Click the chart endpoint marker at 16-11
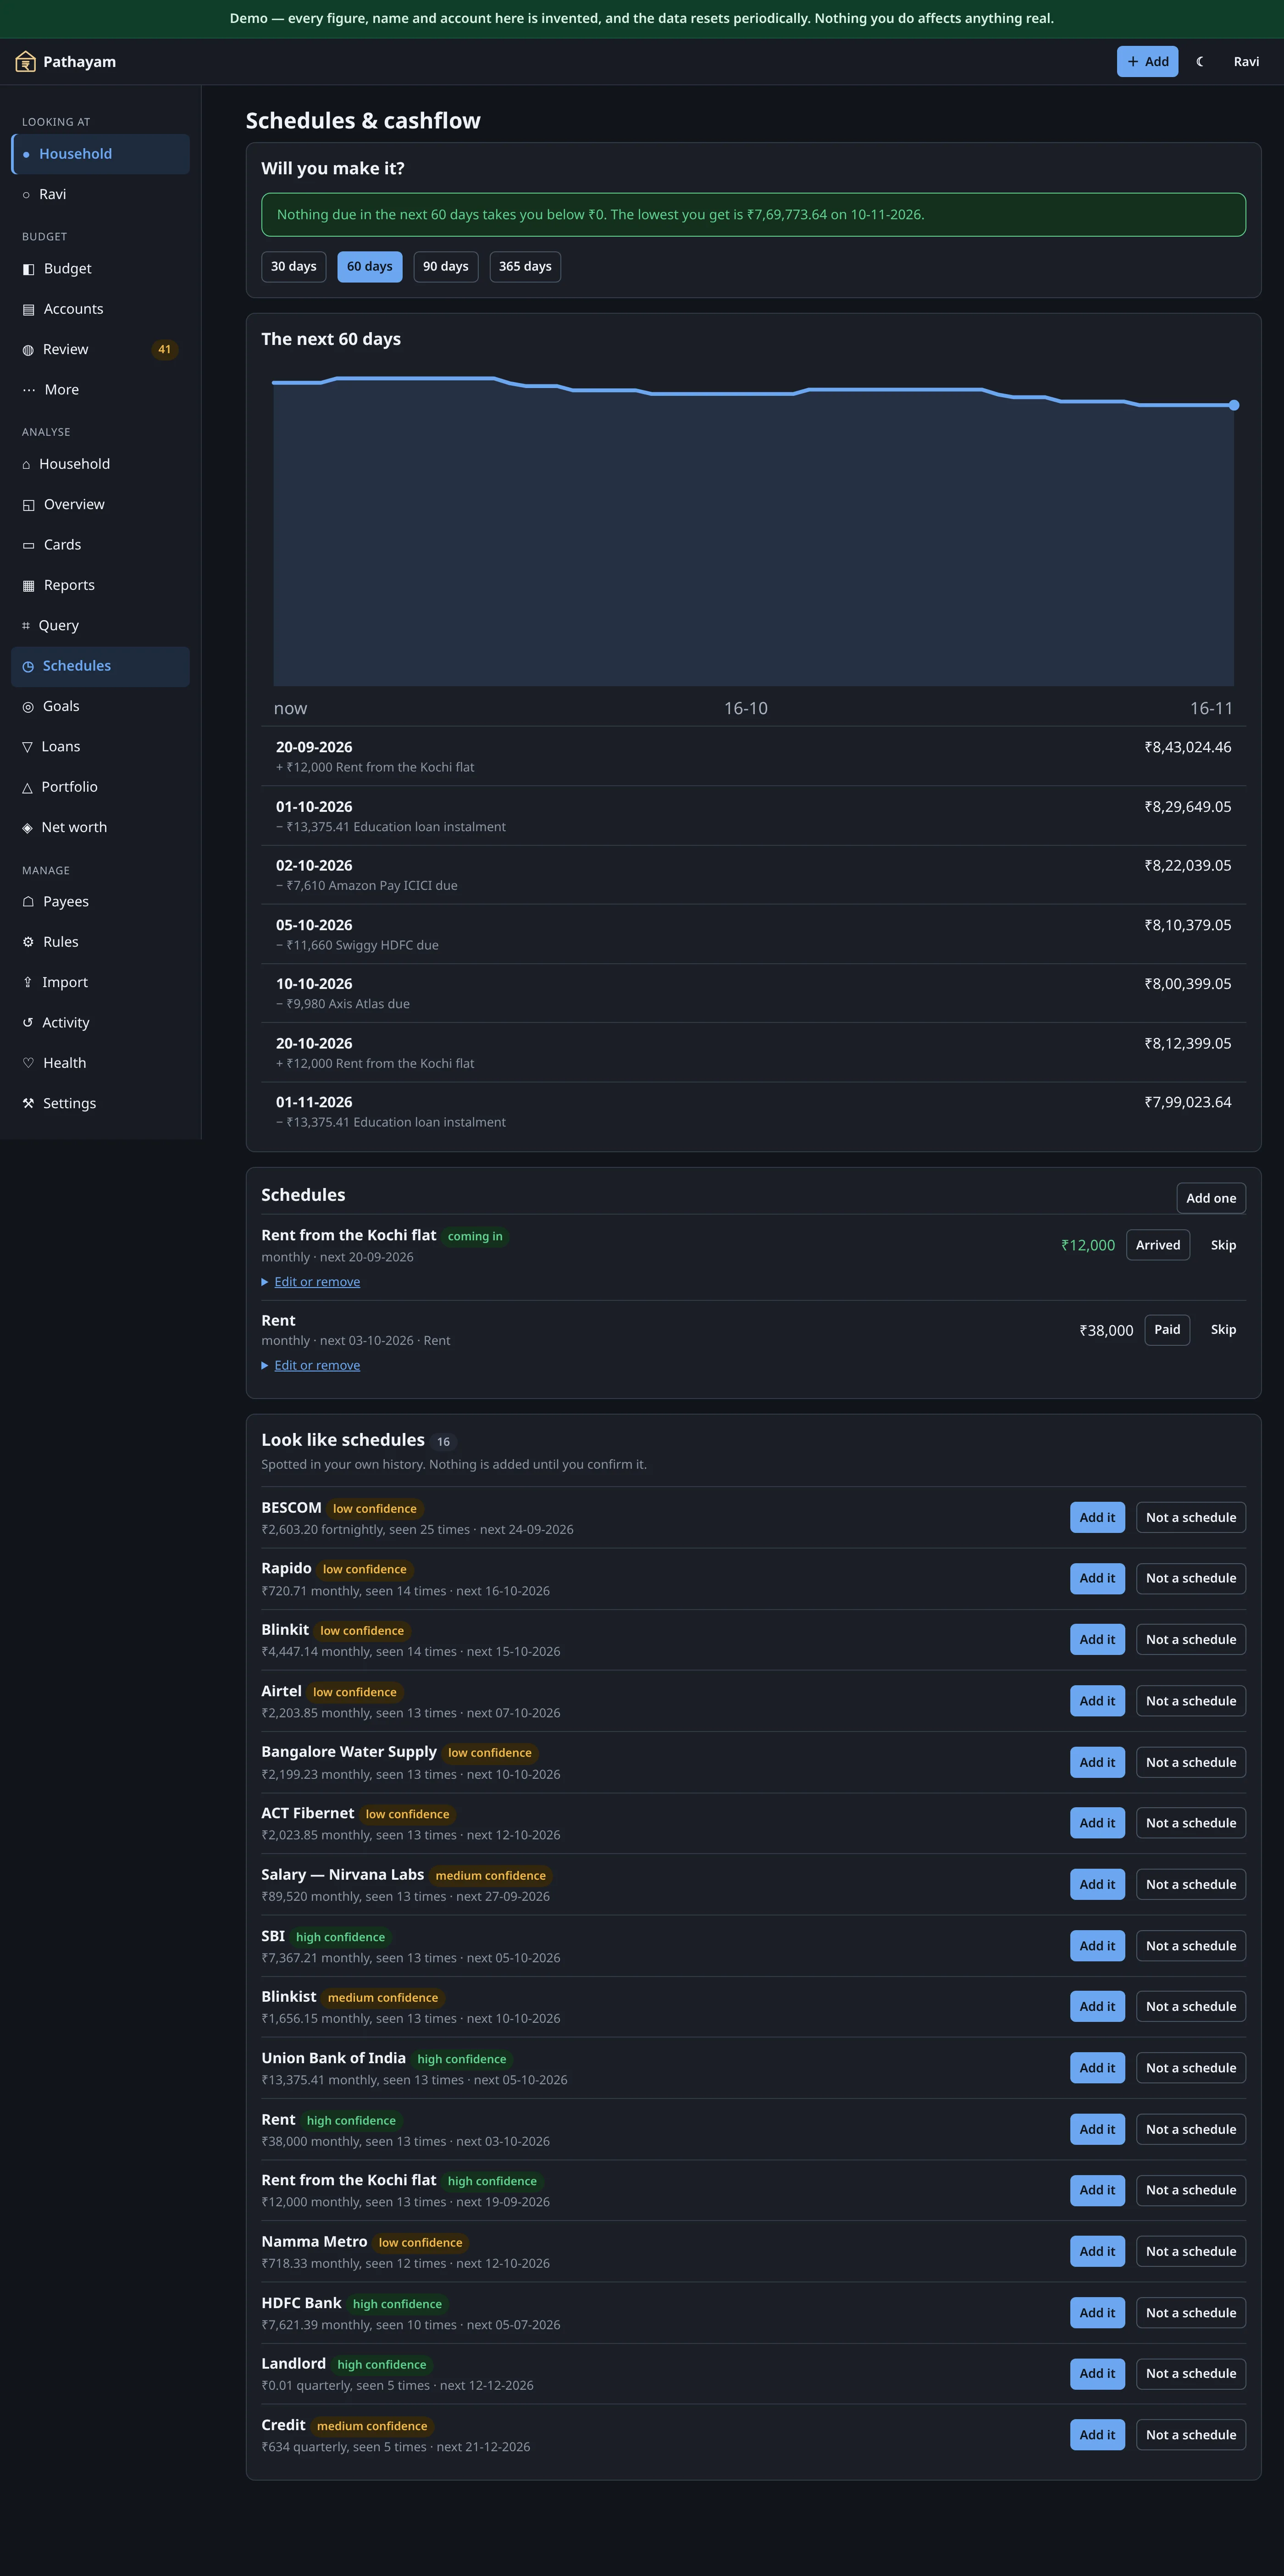This screenshot has height=2576, width=1284. (1234, 406)
